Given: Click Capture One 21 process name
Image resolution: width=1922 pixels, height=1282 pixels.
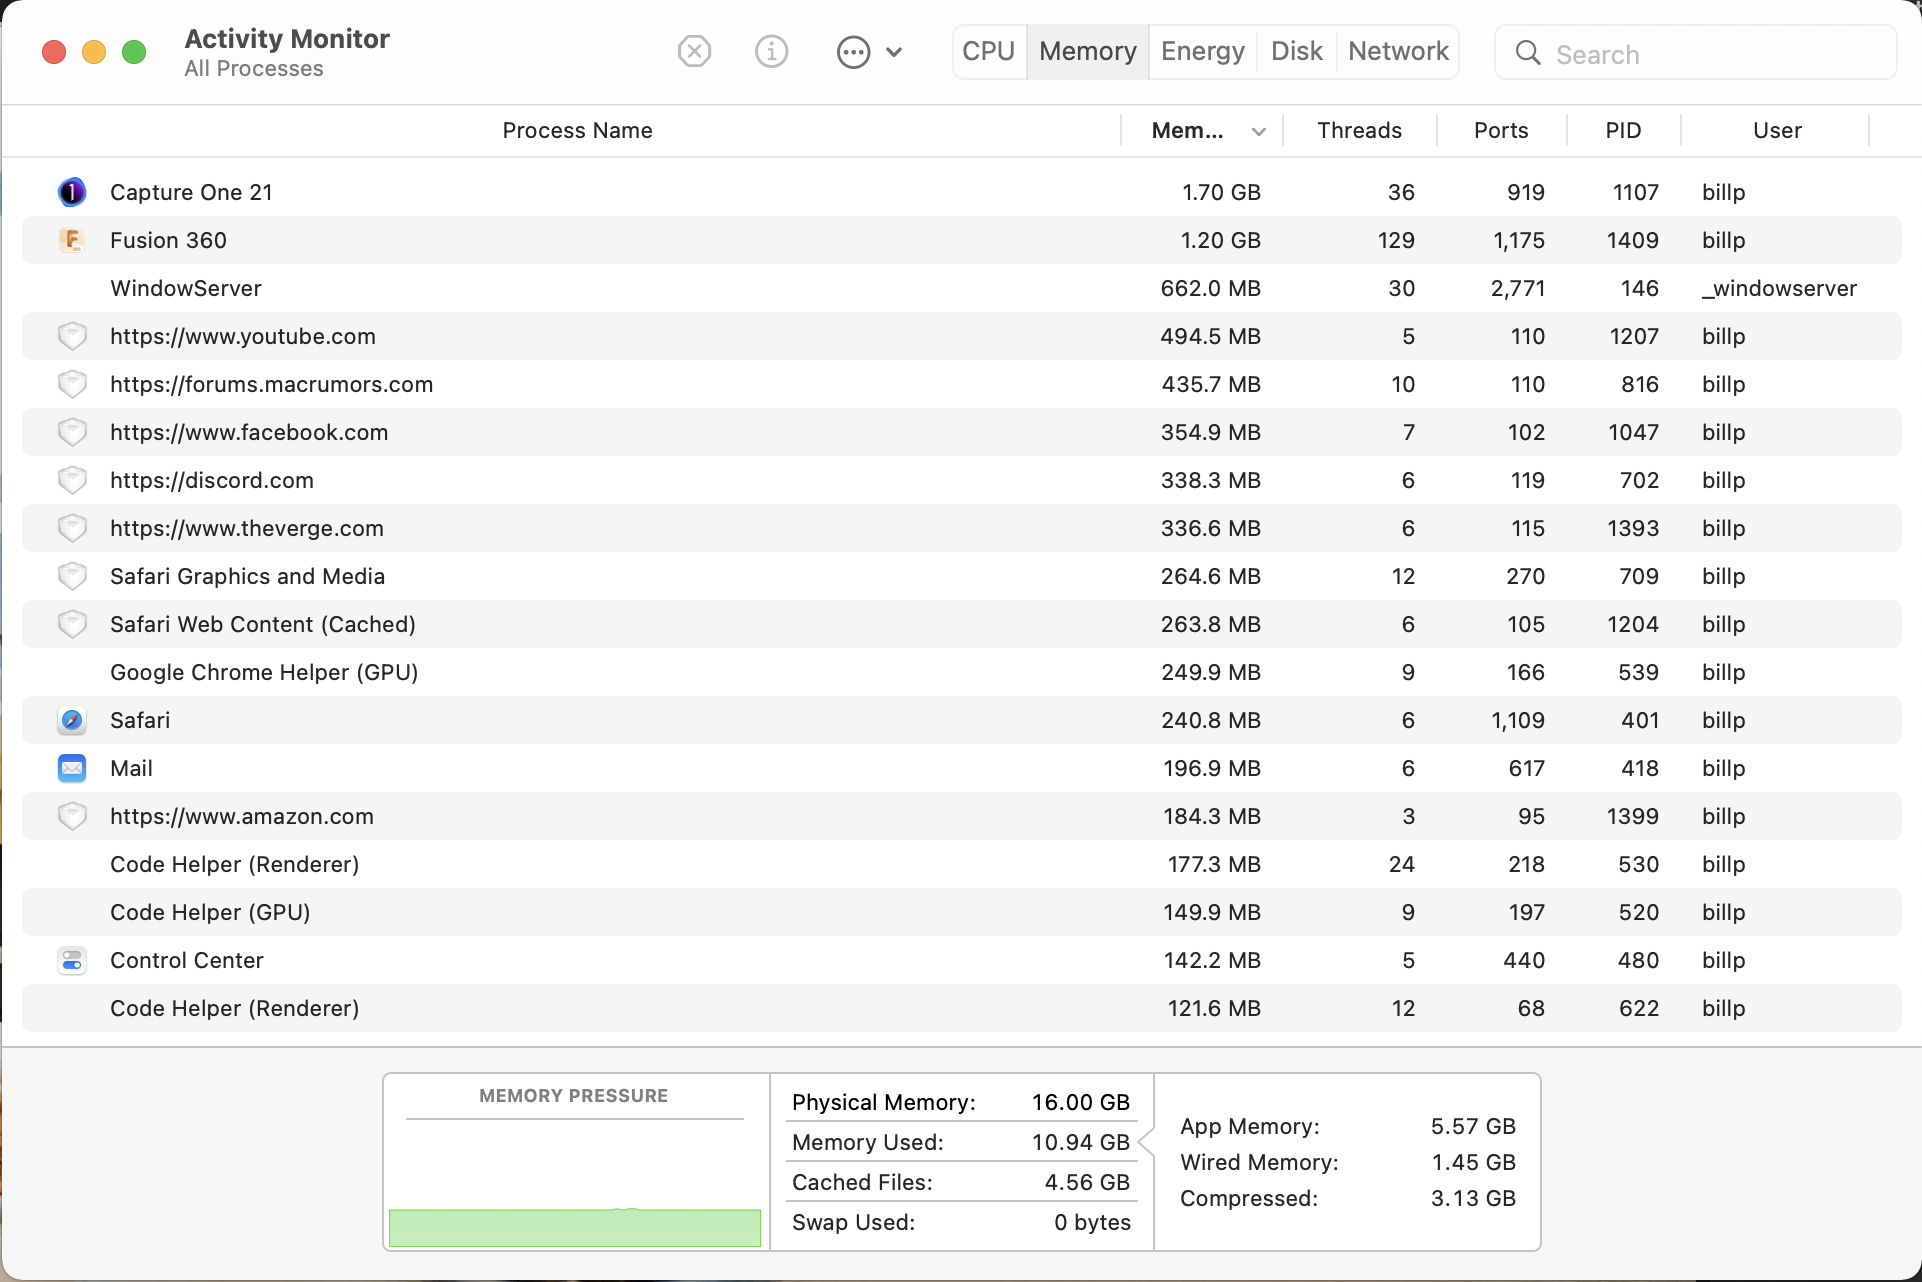Looking at the screenshot, I should (x=191, y=192).
